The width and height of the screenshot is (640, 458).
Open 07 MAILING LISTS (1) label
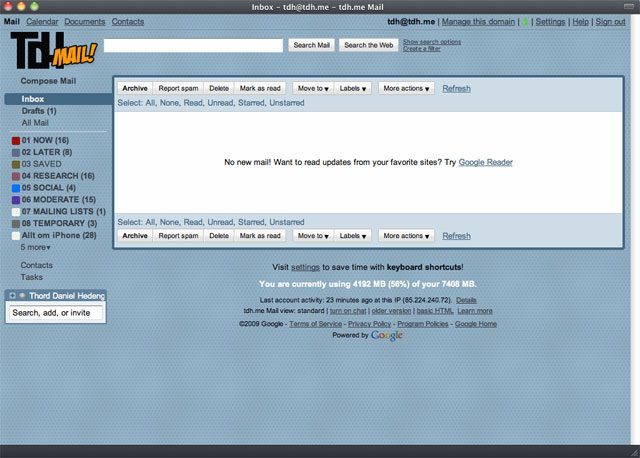[64, 211]
